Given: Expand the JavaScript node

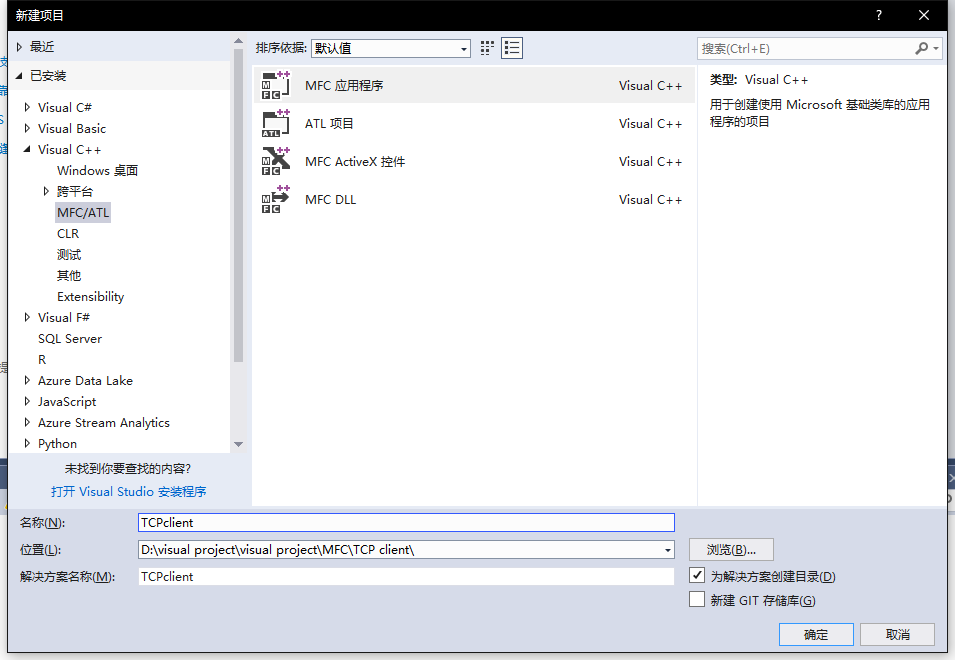Looking at the screenshot, I should 27,401.
